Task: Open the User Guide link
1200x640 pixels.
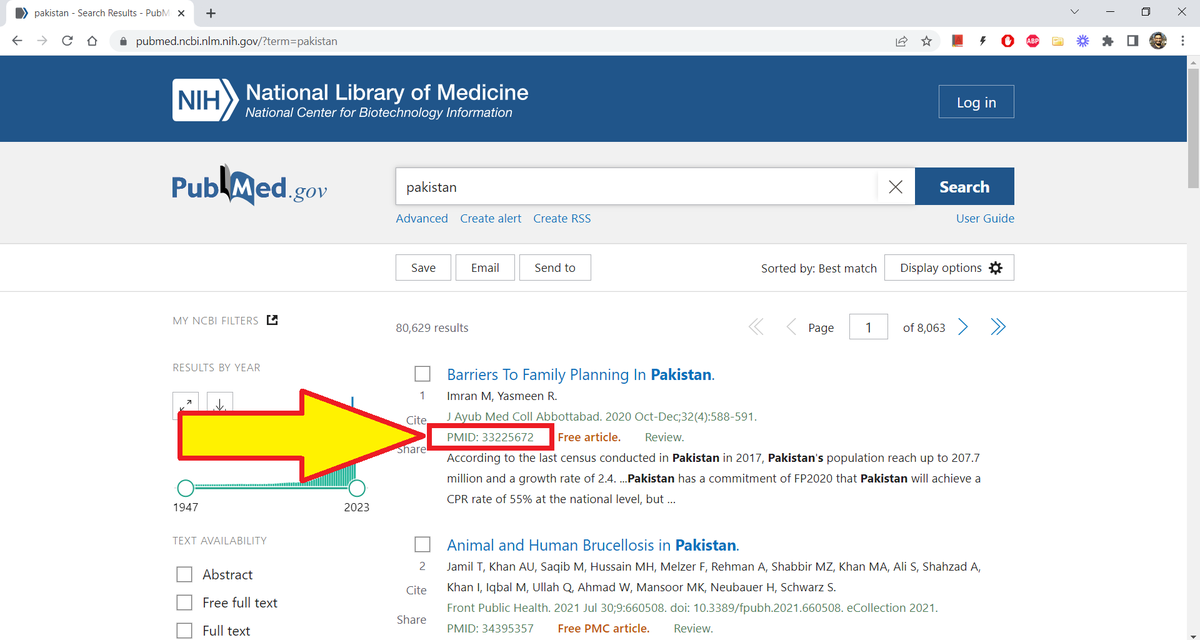Action: point(985,218)
